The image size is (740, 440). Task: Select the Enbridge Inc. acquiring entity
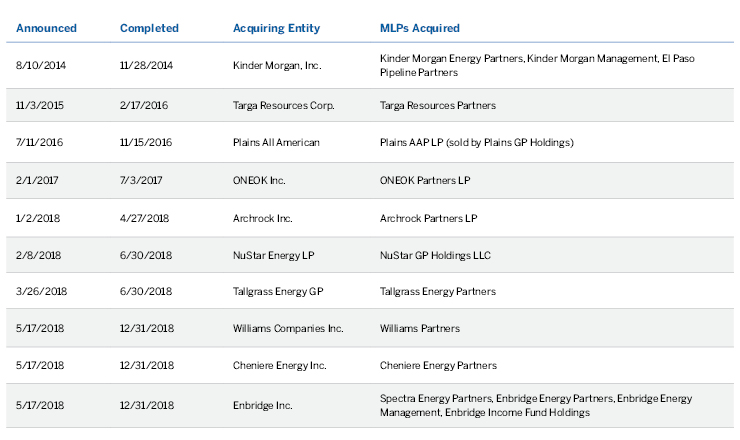(262, 405)
